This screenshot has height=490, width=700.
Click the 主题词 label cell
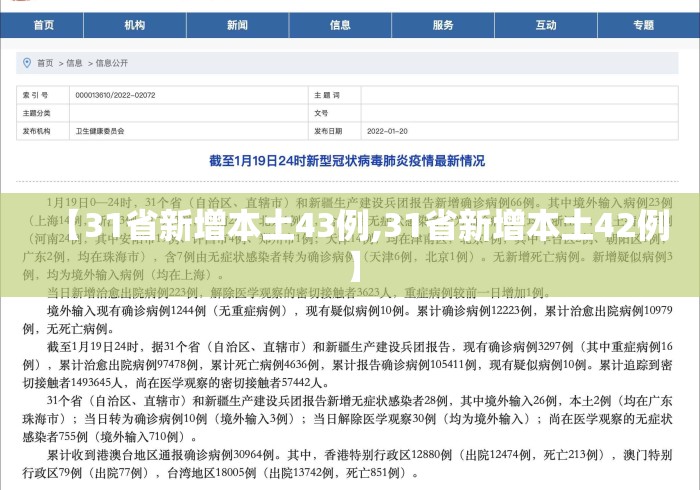tap(334, 95)
